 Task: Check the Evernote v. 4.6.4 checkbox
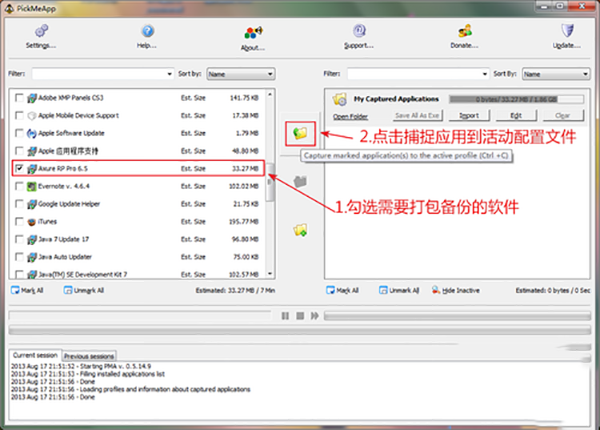point(22,185)
